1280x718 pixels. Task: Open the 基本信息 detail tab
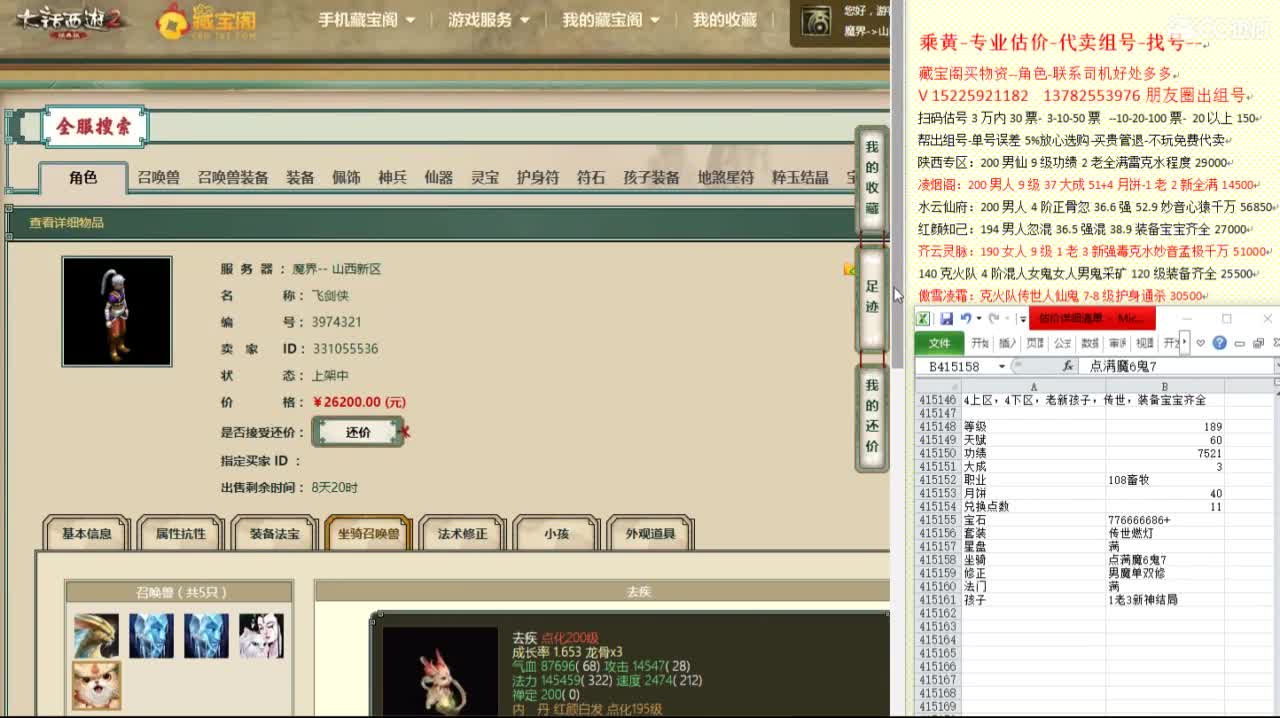point(87,533)
